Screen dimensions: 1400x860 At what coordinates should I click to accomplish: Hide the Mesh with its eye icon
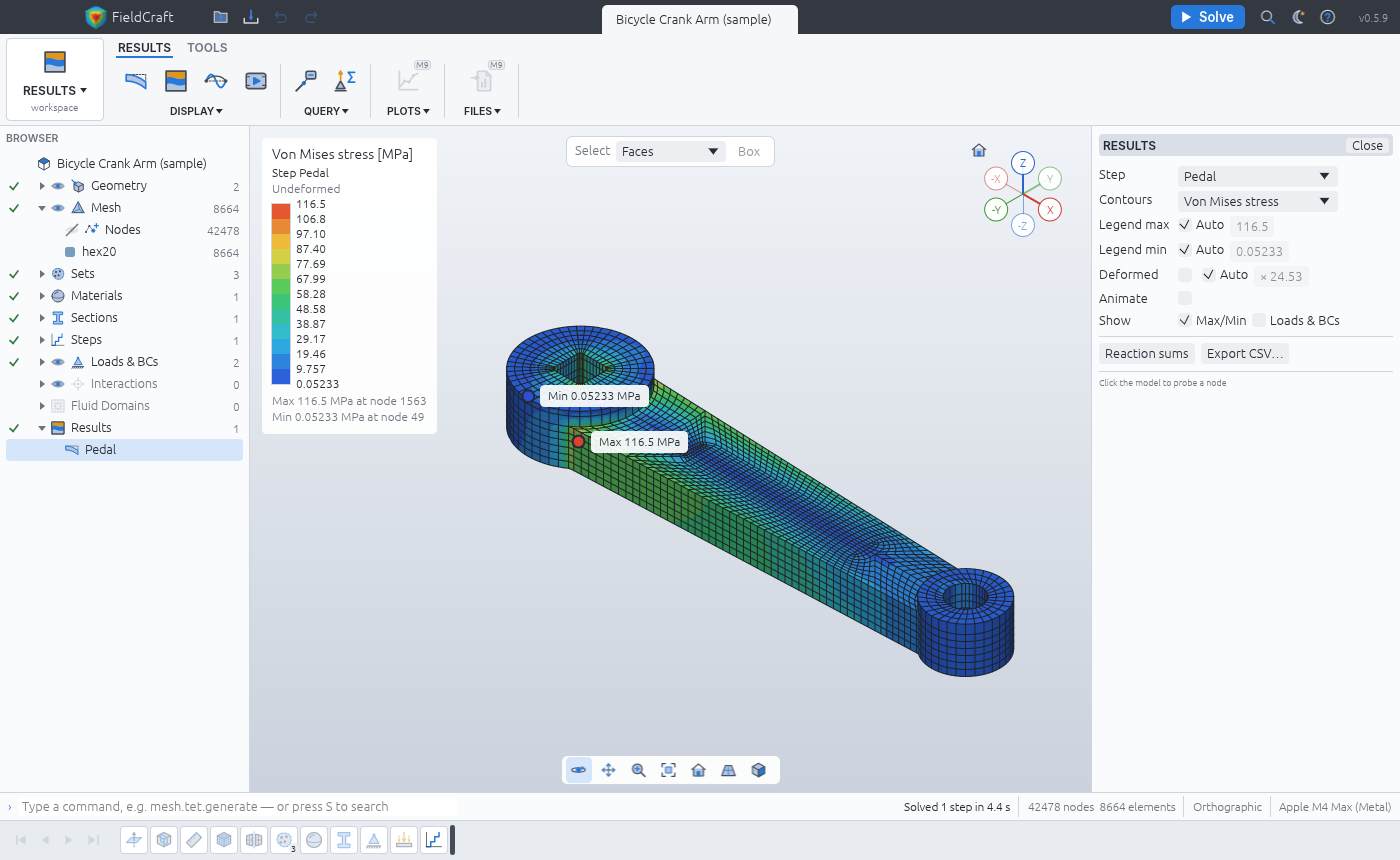(58, 208)
